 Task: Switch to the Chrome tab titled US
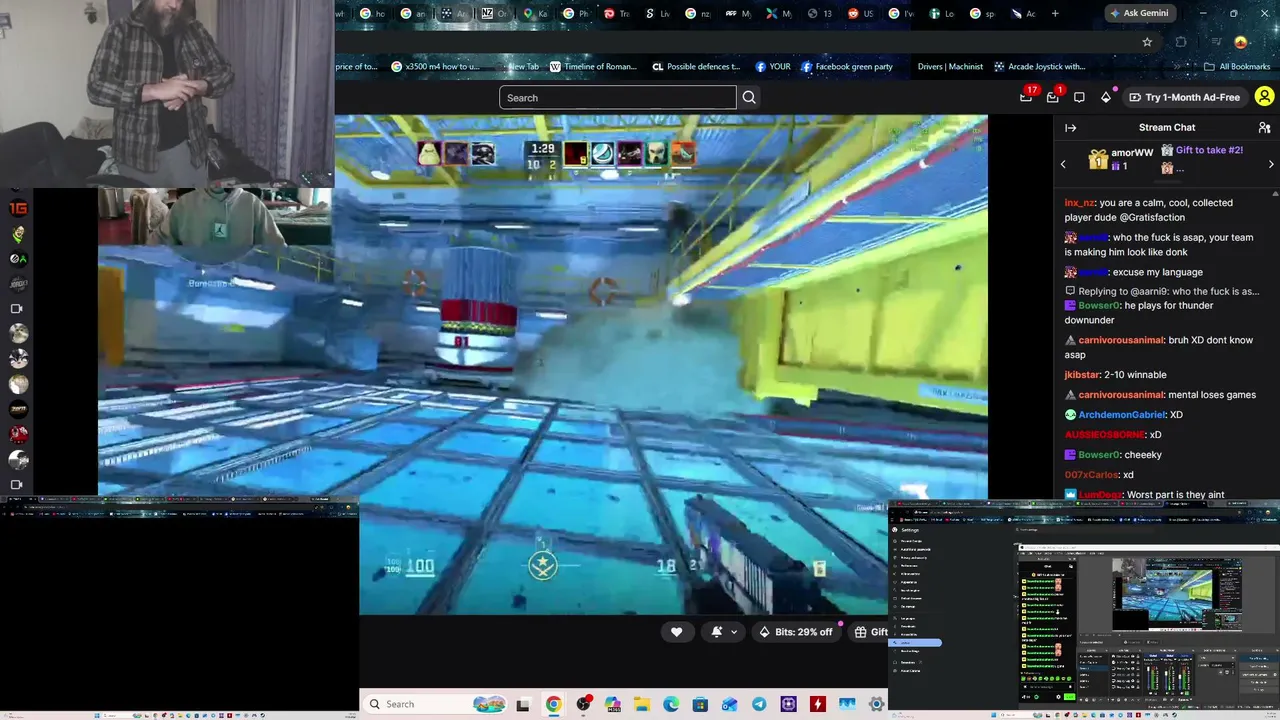(861, 13)
